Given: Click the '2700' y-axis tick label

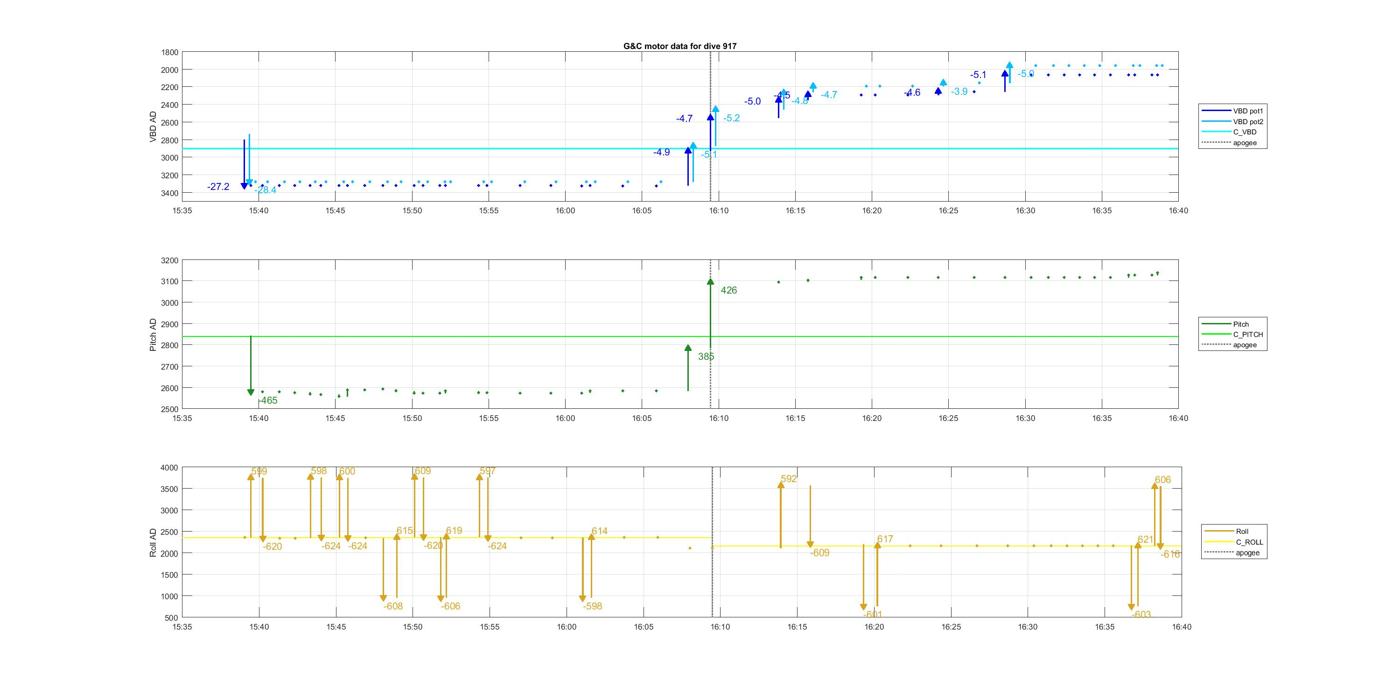Looking at the screenshot, I should pyautogui.click(x=170, y=367).
